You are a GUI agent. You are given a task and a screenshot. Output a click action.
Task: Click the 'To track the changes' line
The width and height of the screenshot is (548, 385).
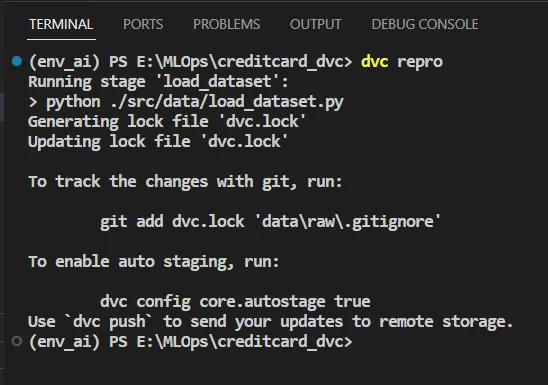(185, 182)
